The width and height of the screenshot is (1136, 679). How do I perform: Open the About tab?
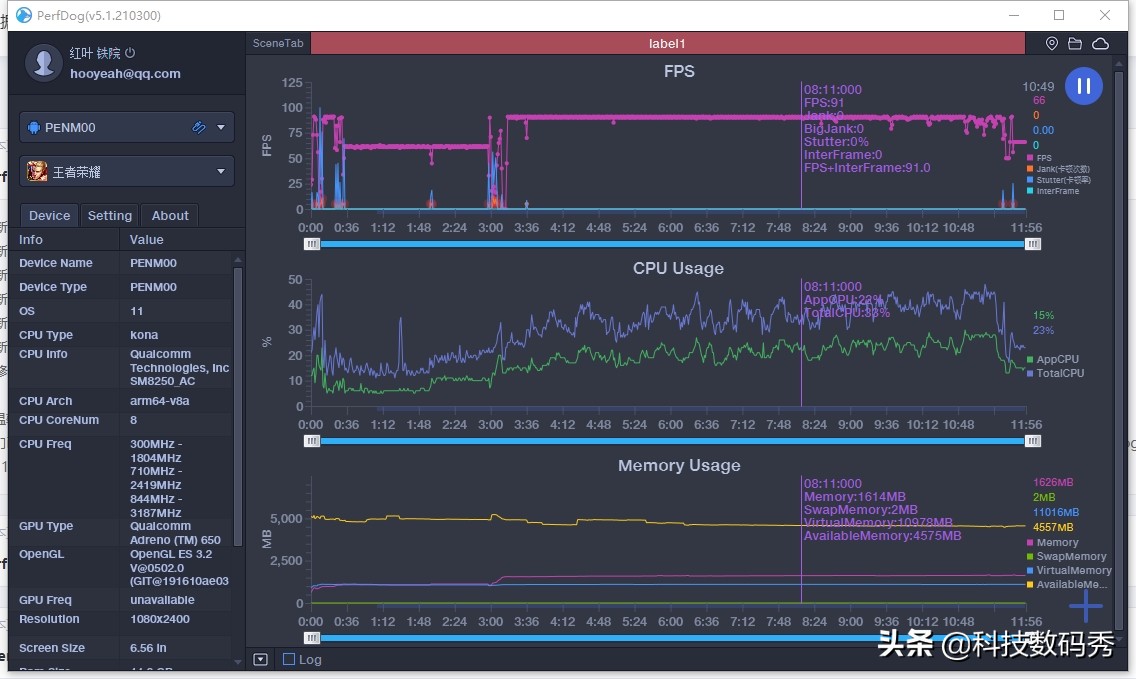(x=170, y=215)
